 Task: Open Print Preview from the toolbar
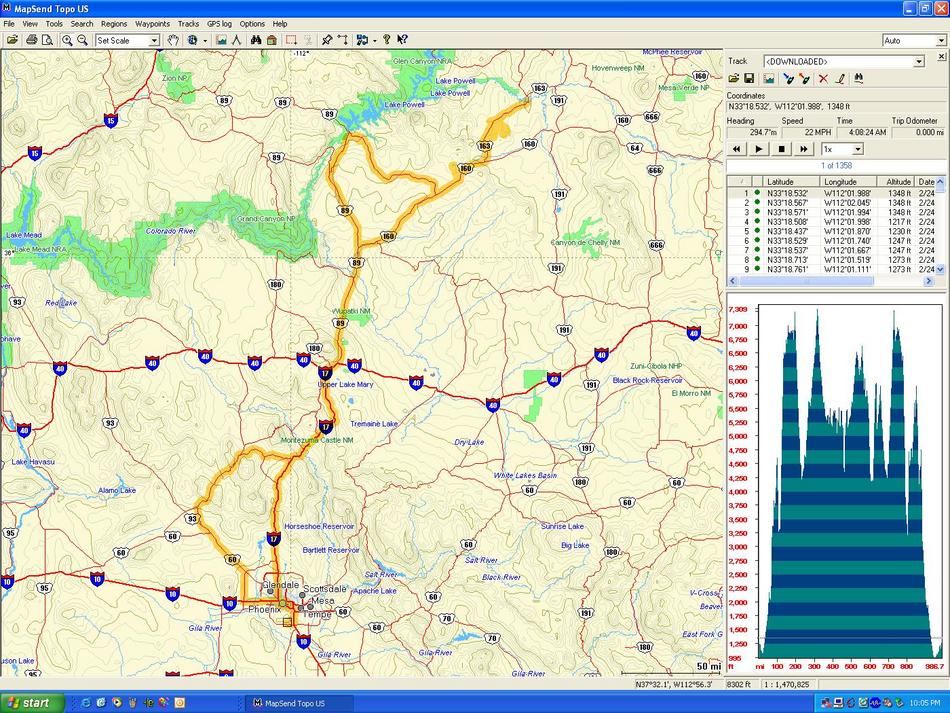(x=47, y=40)
